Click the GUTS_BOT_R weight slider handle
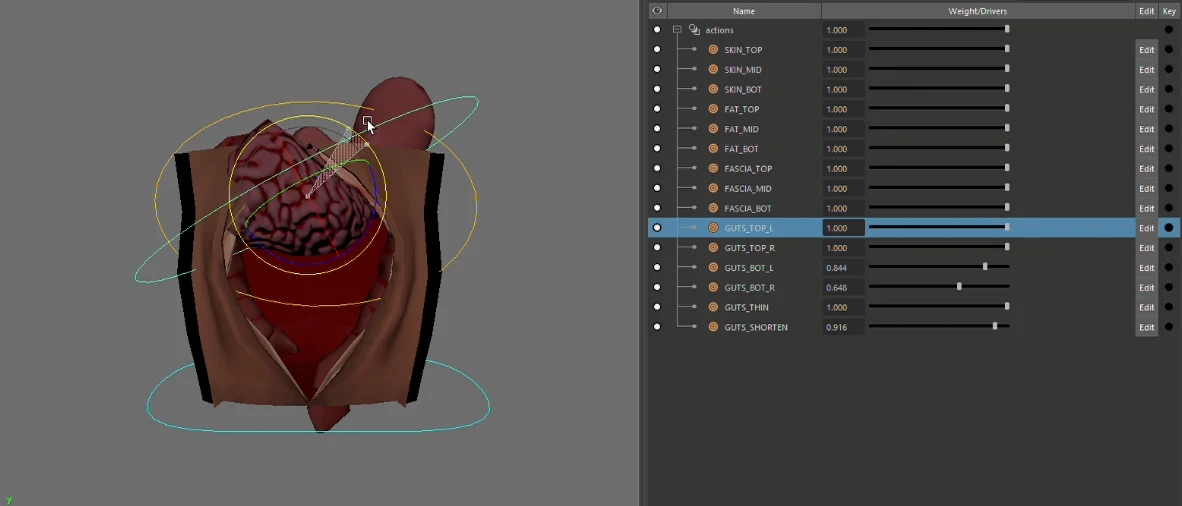Image resolution: width=1182 pixels, height=506 pixels. (x=959, y=287)
